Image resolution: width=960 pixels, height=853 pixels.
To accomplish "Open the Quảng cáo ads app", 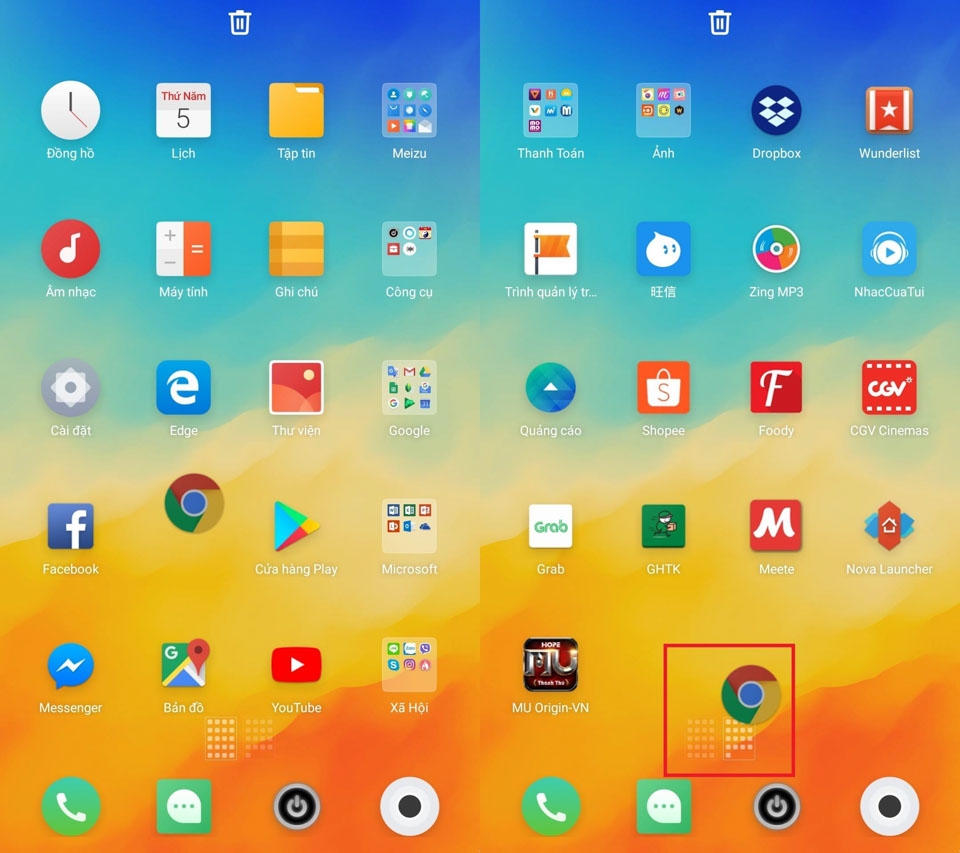I will [550, 388].
